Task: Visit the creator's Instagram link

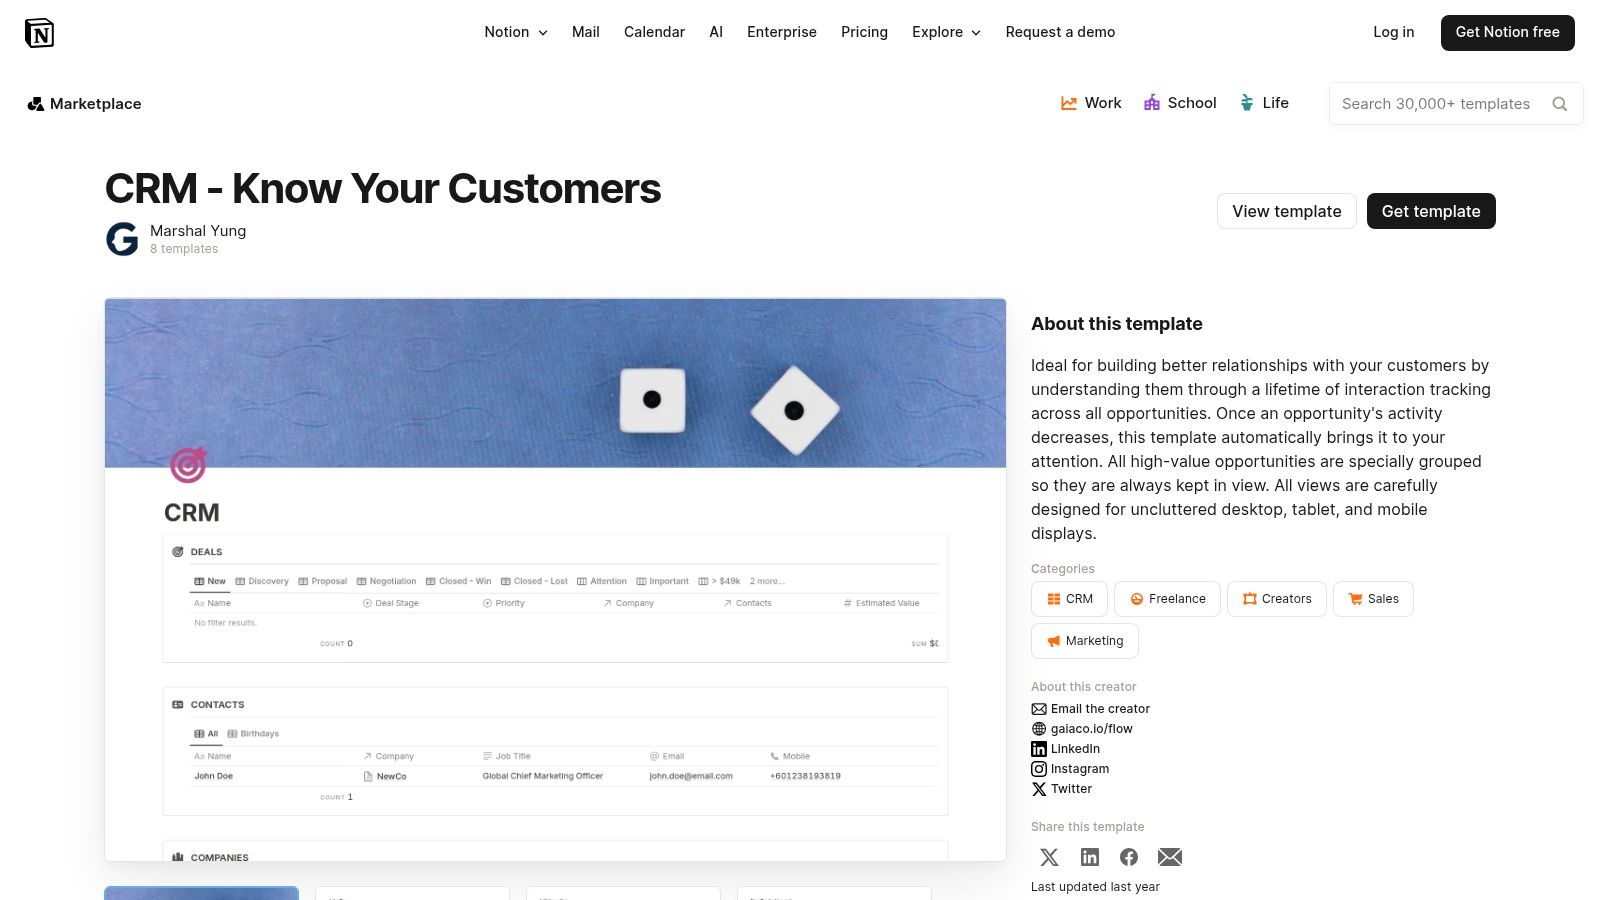Action: click(x=1079, y=769)
